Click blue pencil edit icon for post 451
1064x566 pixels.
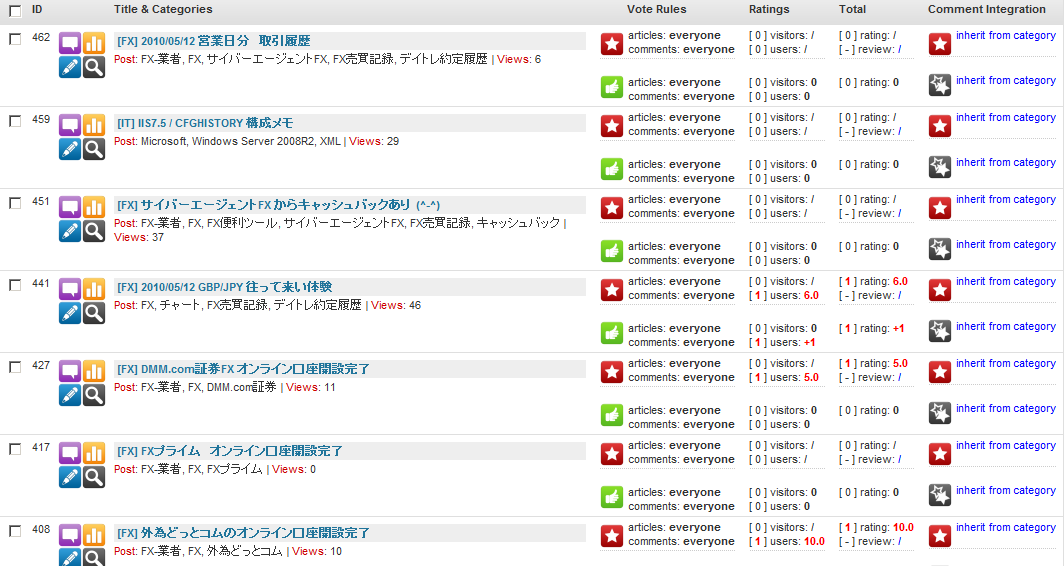(x=70, y=231)
